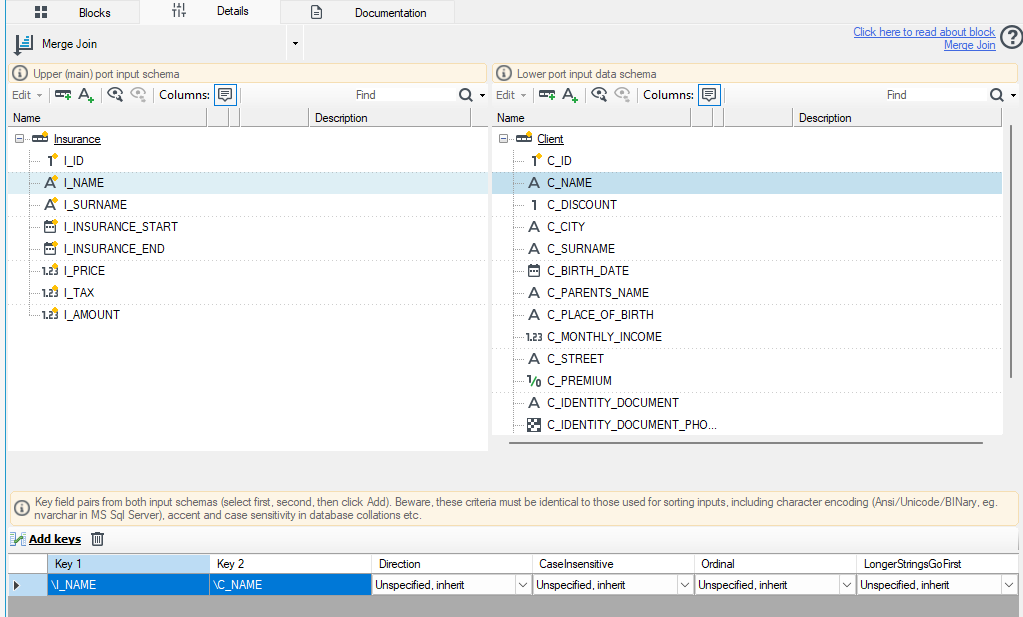1023x617 pixels.
Task: Switch to the Details tab
Action: 210,12
